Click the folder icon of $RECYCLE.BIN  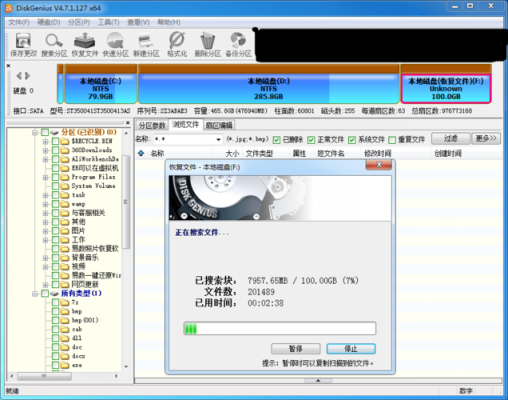pyautogui.click(x=65, y=141)
